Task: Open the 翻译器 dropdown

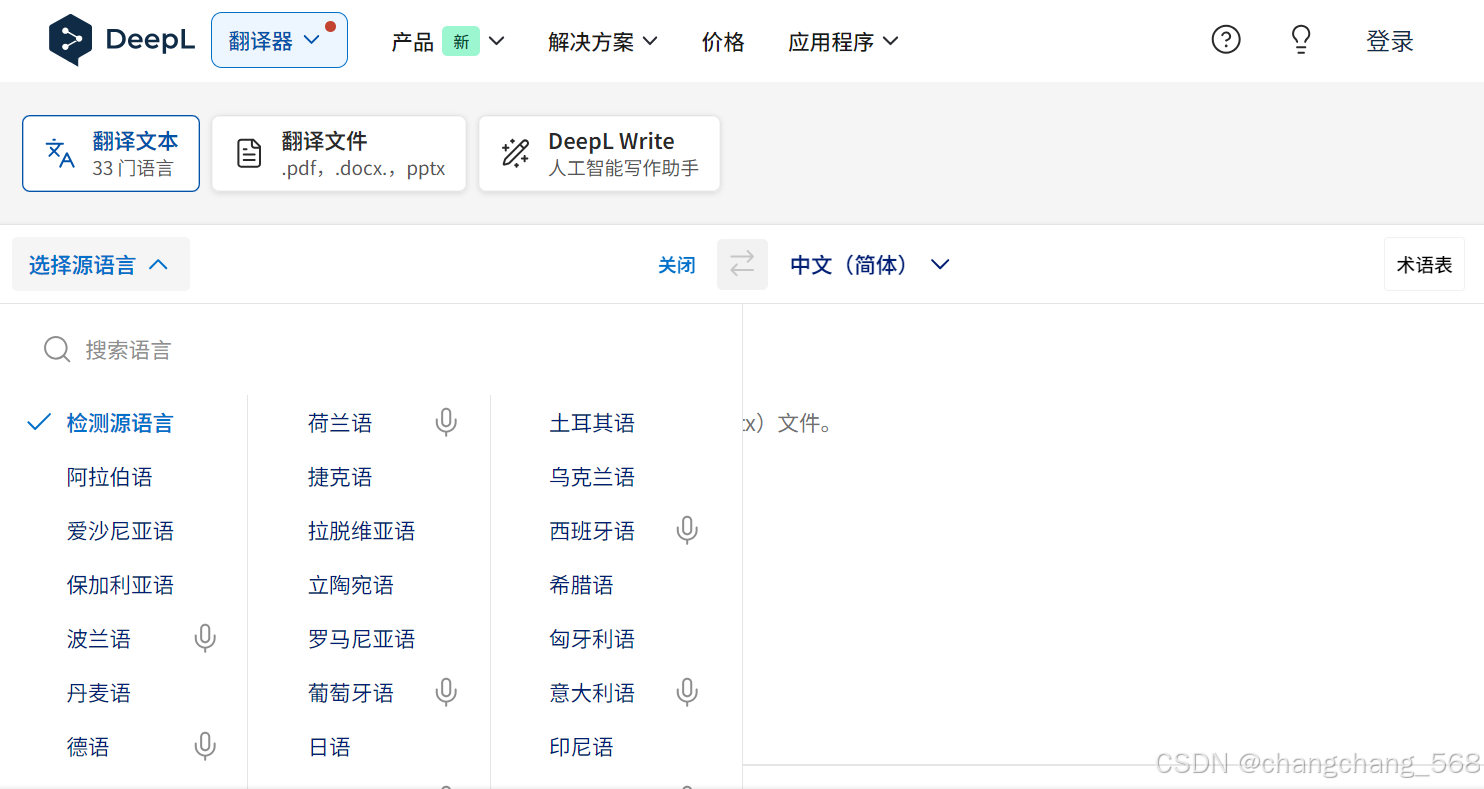Action: (x=279, y=40)
